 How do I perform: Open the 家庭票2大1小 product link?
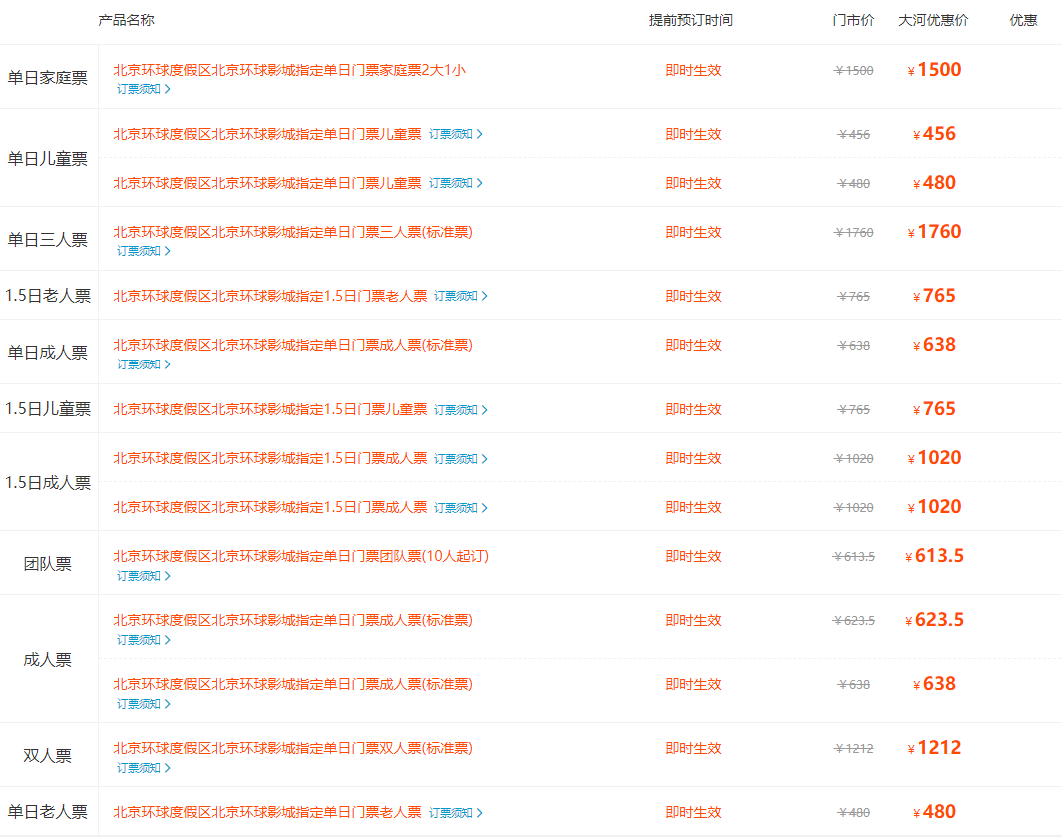[289, 70]
